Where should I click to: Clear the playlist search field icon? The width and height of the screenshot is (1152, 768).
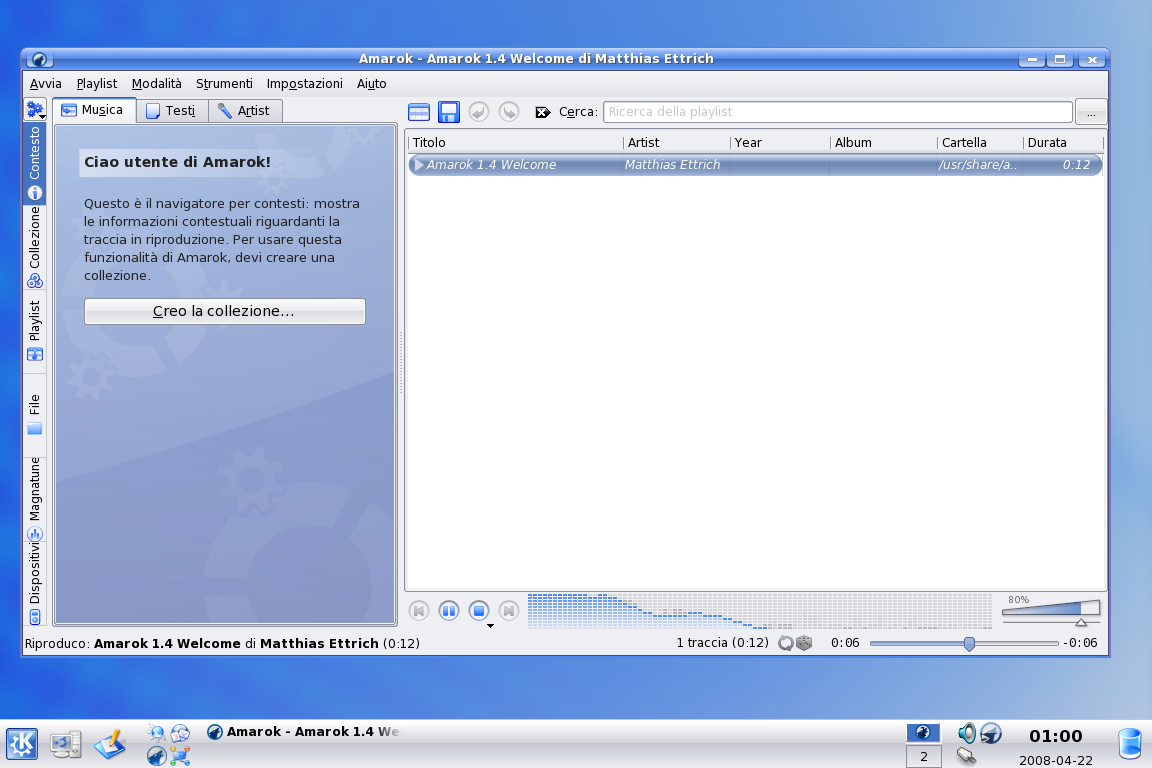pos(543,112)
